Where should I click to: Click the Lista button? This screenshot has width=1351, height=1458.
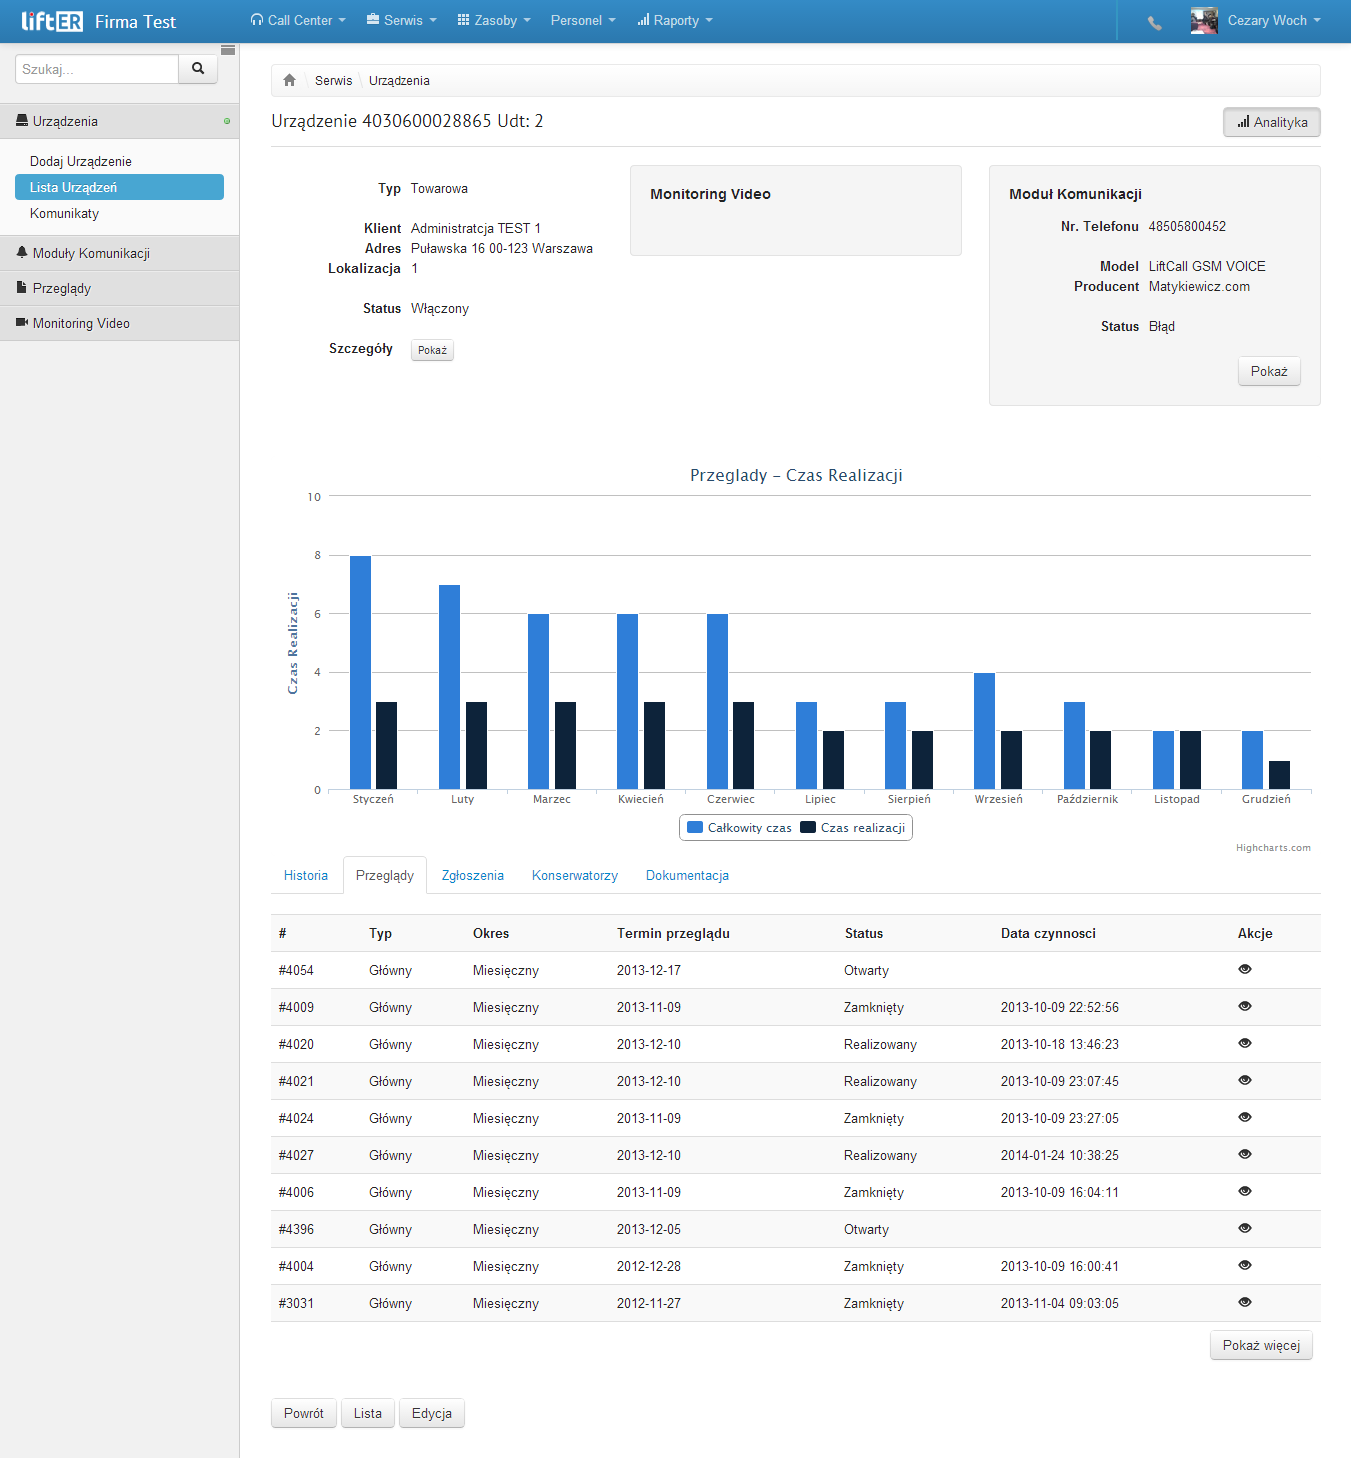[x=368, y=1413]
